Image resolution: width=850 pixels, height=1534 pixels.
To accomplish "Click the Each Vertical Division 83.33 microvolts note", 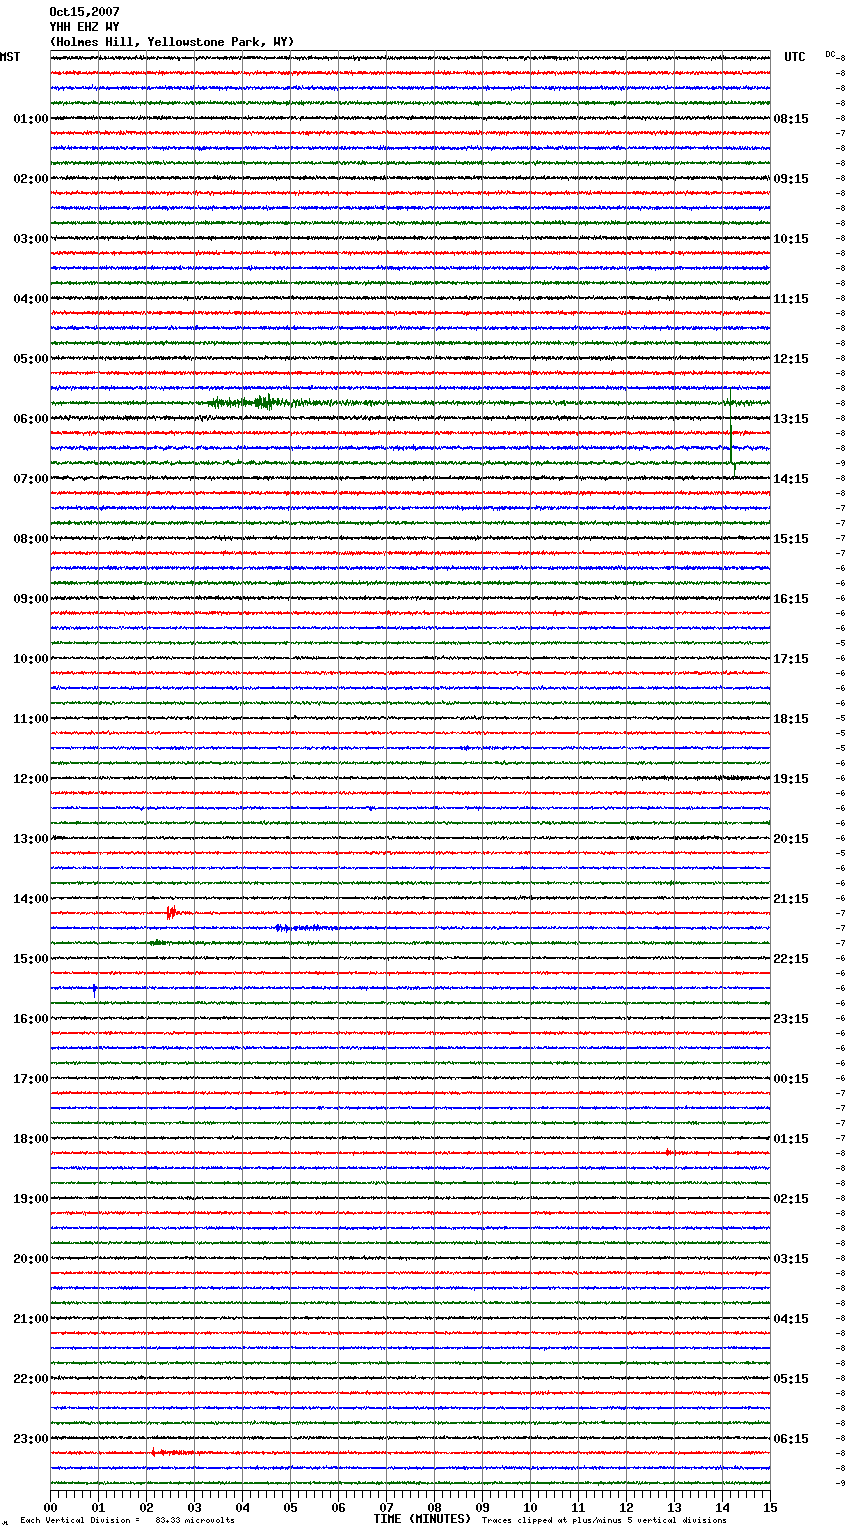I will click(127, 1520).
